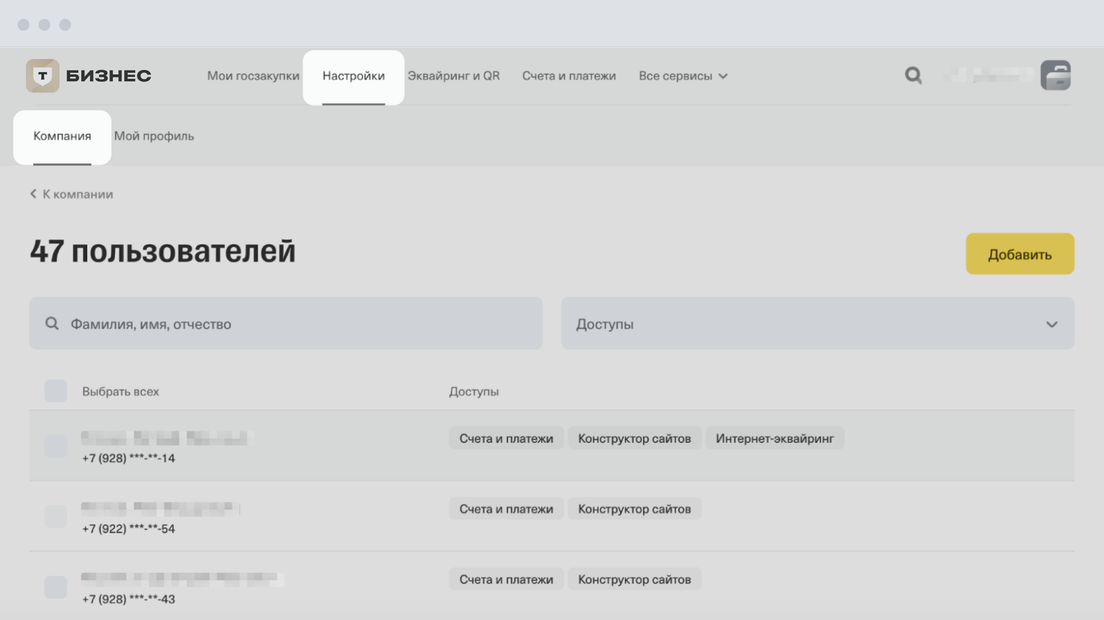Select checkbox for user ending in 43

click(56, 587)
